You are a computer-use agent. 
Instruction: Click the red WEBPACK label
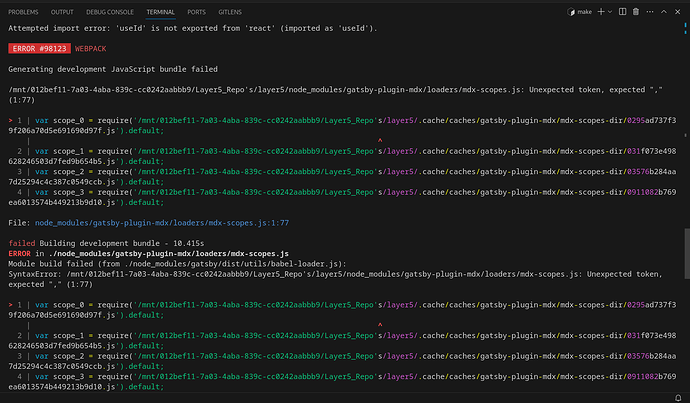coord(90,48)
